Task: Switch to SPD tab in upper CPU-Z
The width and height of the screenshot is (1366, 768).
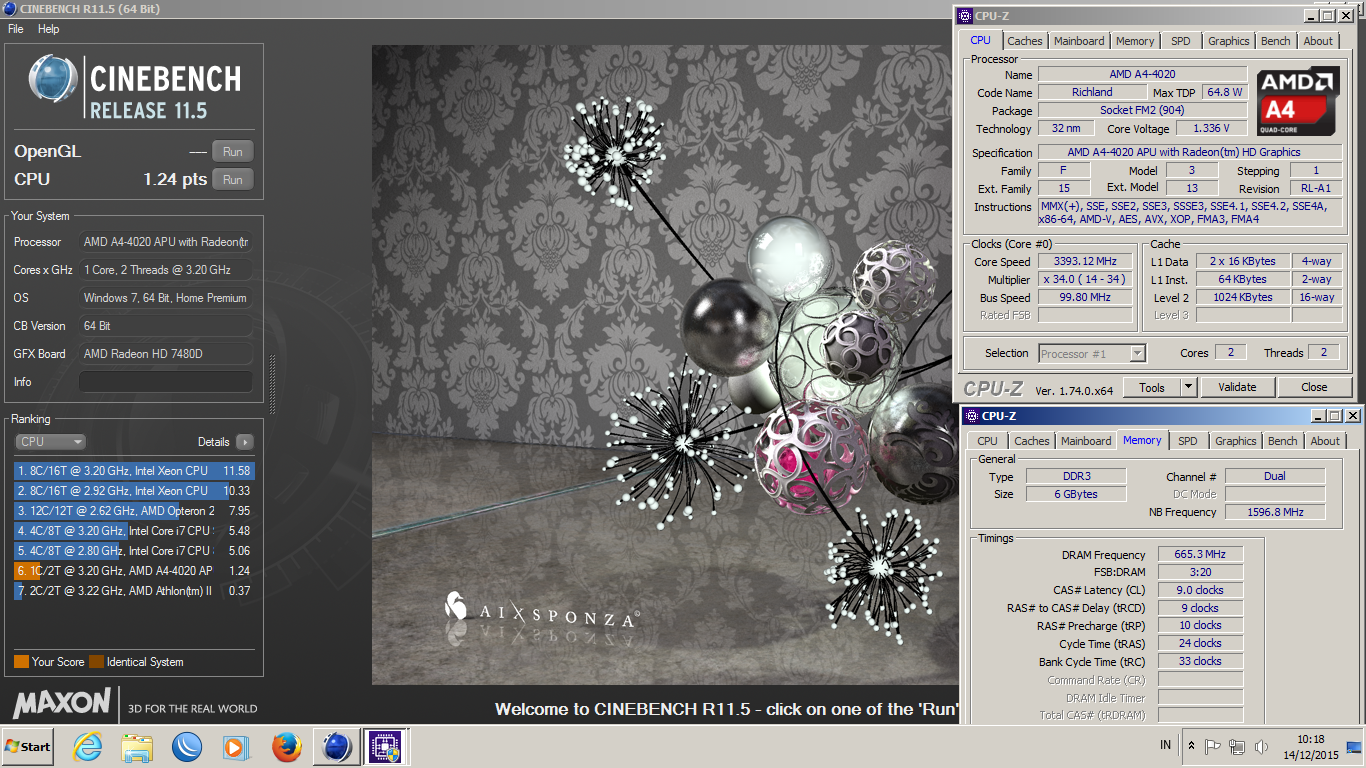Action: pyautogui.click(x=1181, y=41)
